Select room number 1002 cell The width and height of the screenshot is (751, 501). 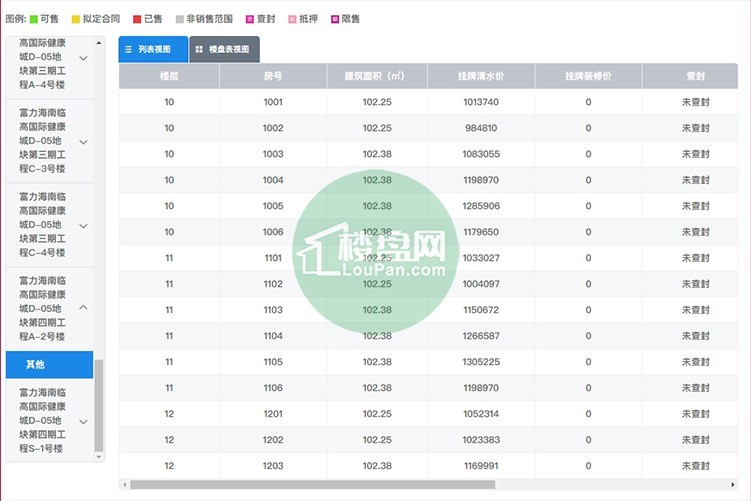point(273,128)
